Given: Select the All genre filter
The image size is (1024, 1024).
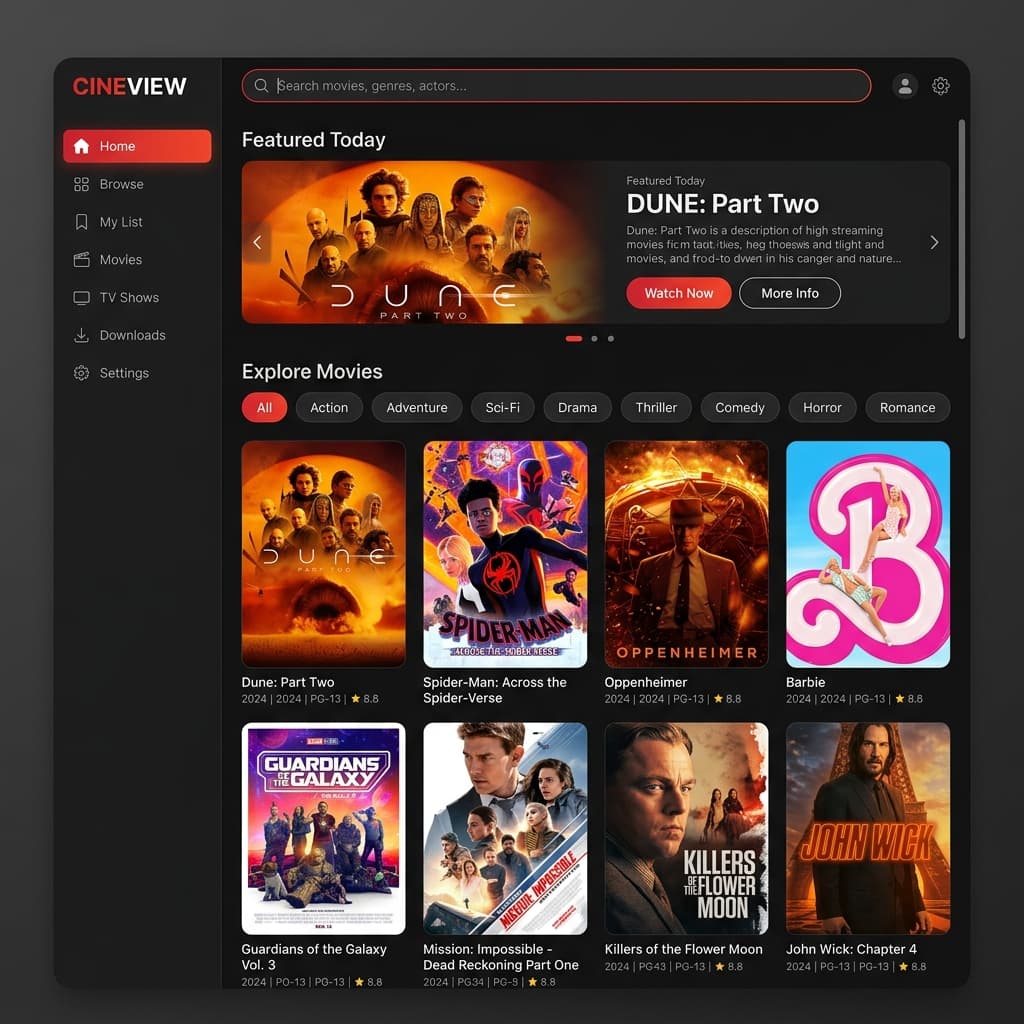Looking at the screenshot, I should point(264,408).
